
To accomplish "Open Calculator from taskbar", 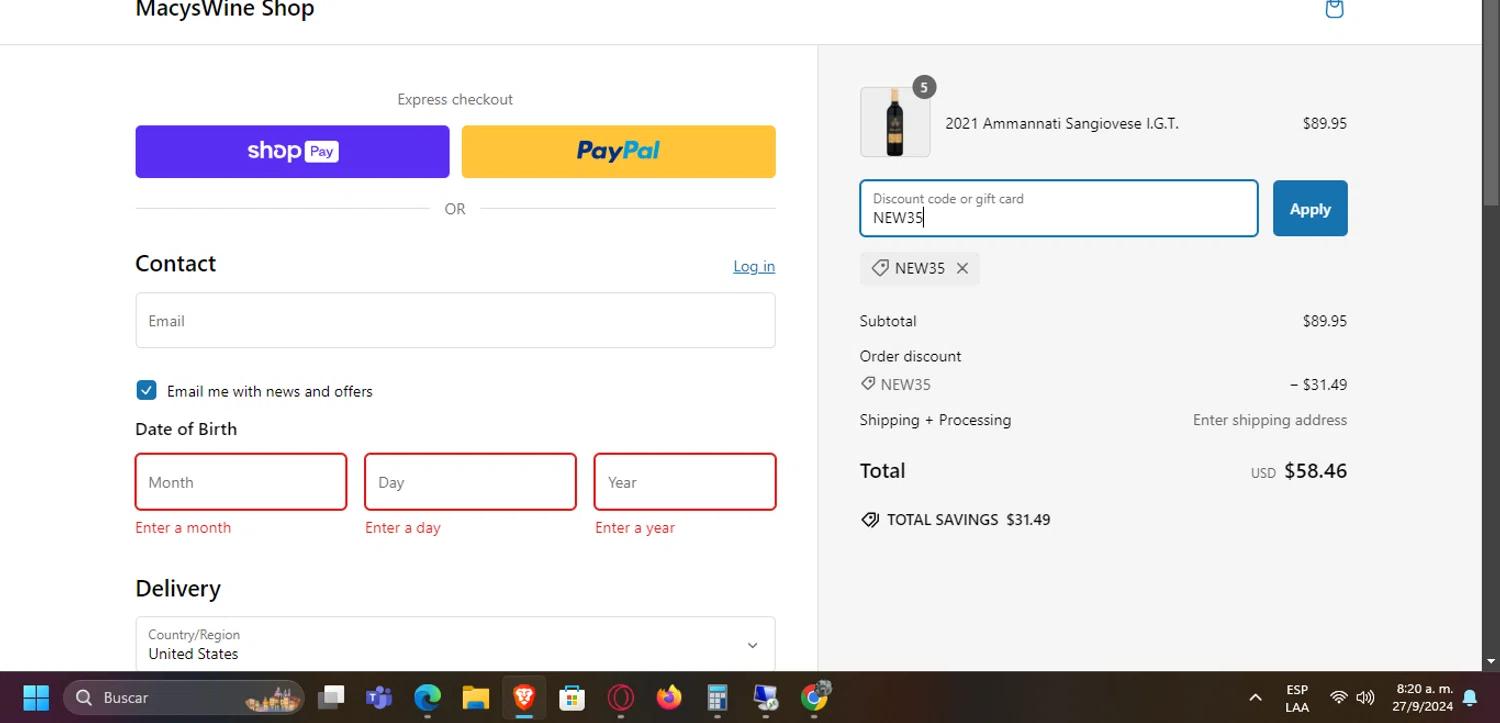I will click(x=717, y=697).
